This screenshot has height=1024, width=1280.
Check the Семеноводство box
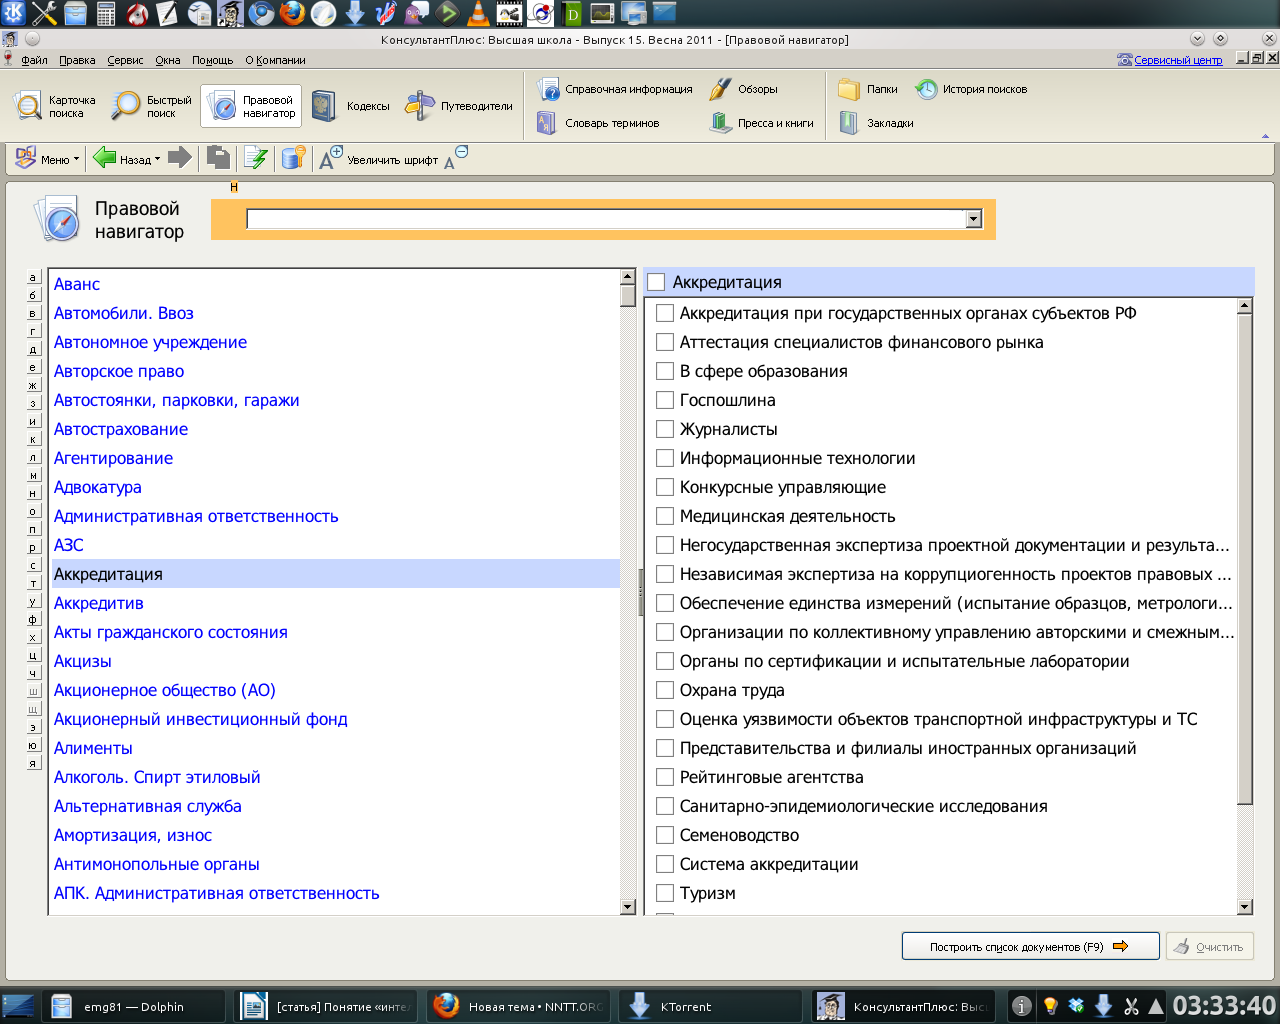[665, 835]
